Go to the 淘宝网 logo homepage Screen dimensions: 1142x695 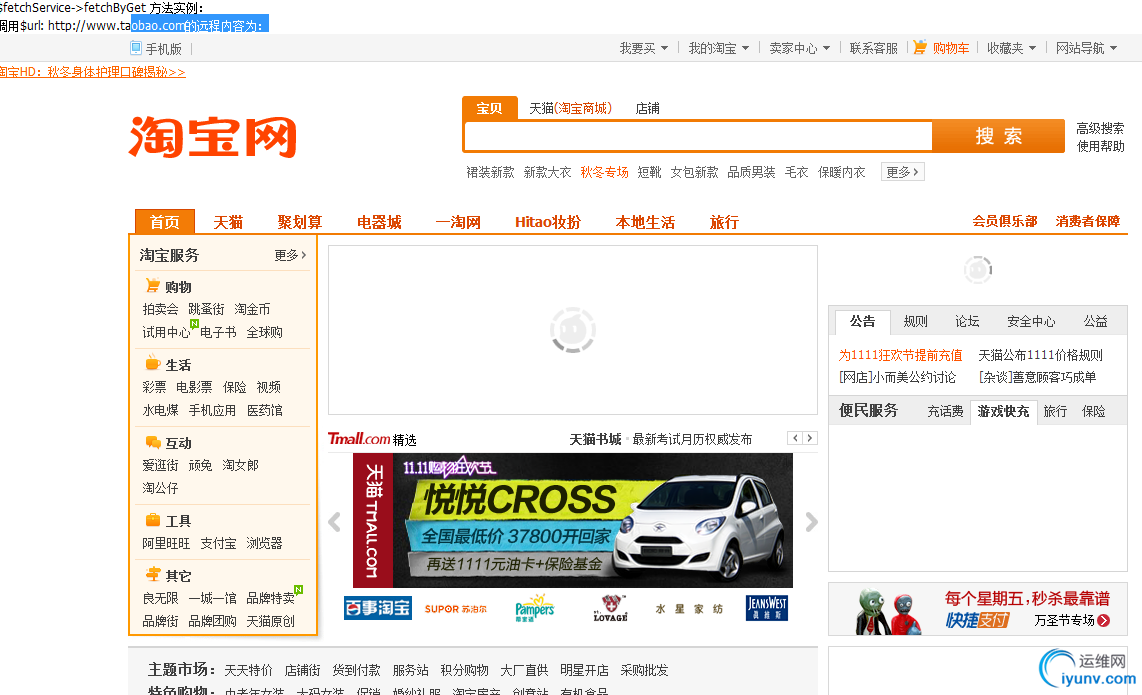coord(213,136)
